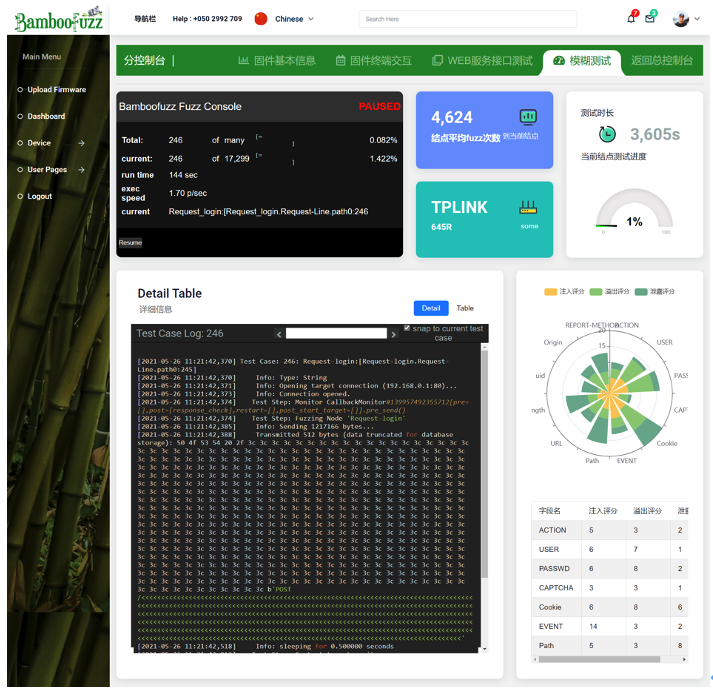The width and height of the screenshot is (713, 689).
Task: Open Dashboard menu item
Action: tap(46, 116)
